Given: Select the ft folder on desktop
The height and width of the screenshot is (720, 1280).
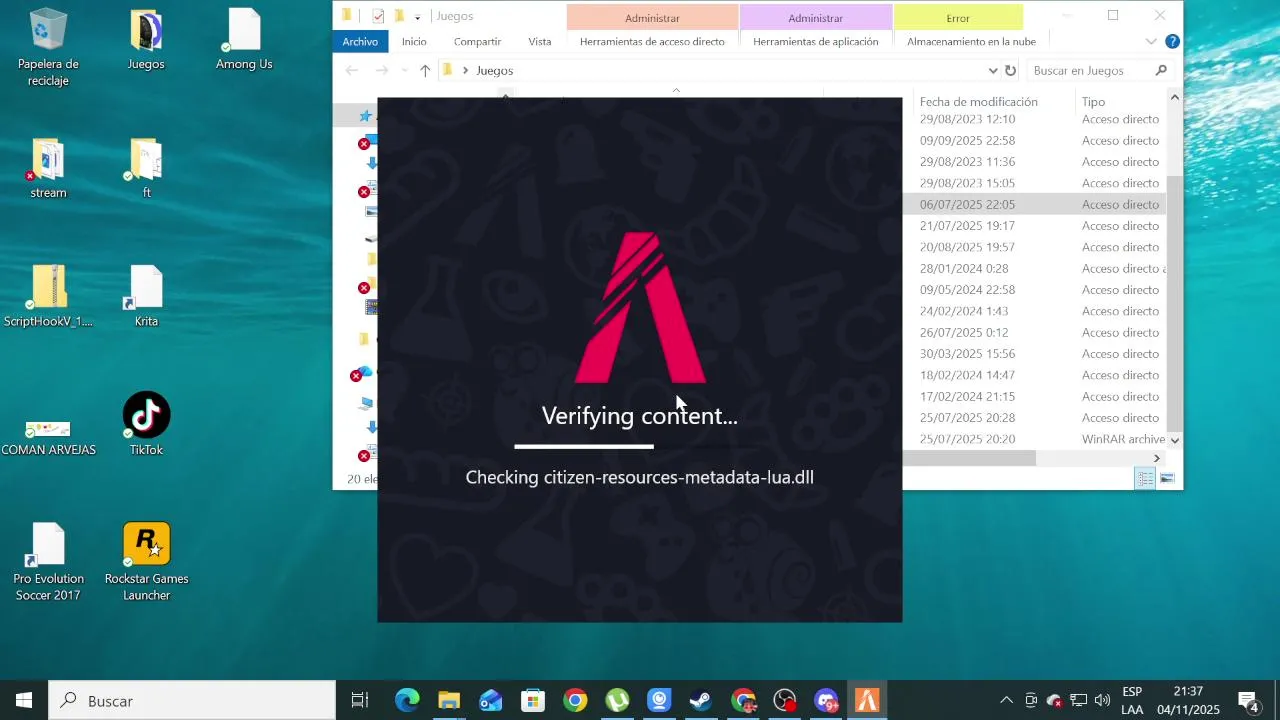Looking at the screenshot, I should (146, 168).
